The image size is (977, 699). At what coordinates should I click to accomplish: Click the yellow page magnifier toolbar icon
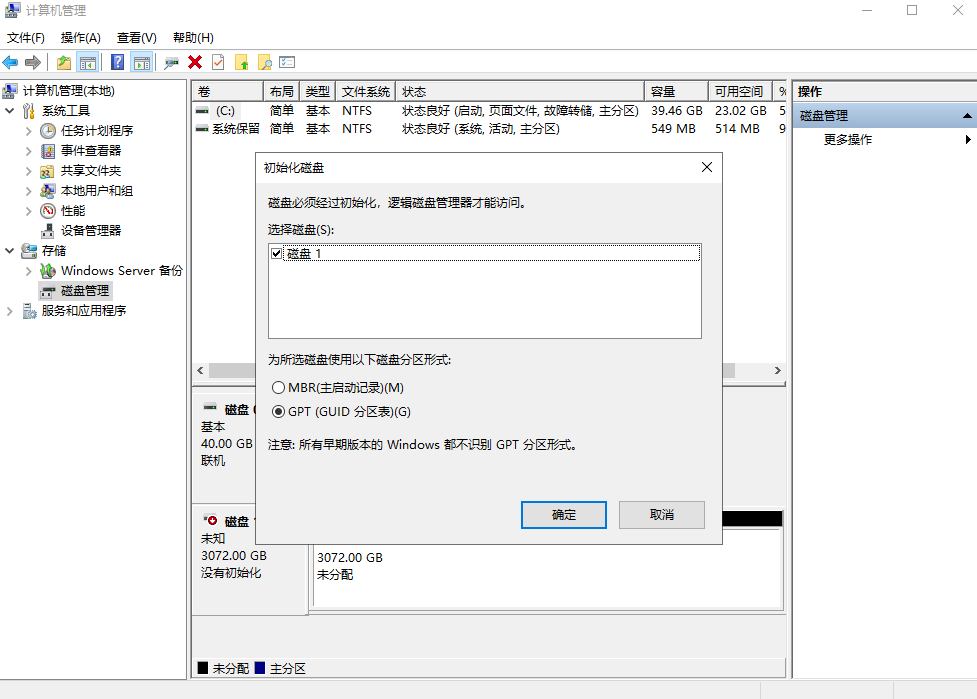[265, 62]
